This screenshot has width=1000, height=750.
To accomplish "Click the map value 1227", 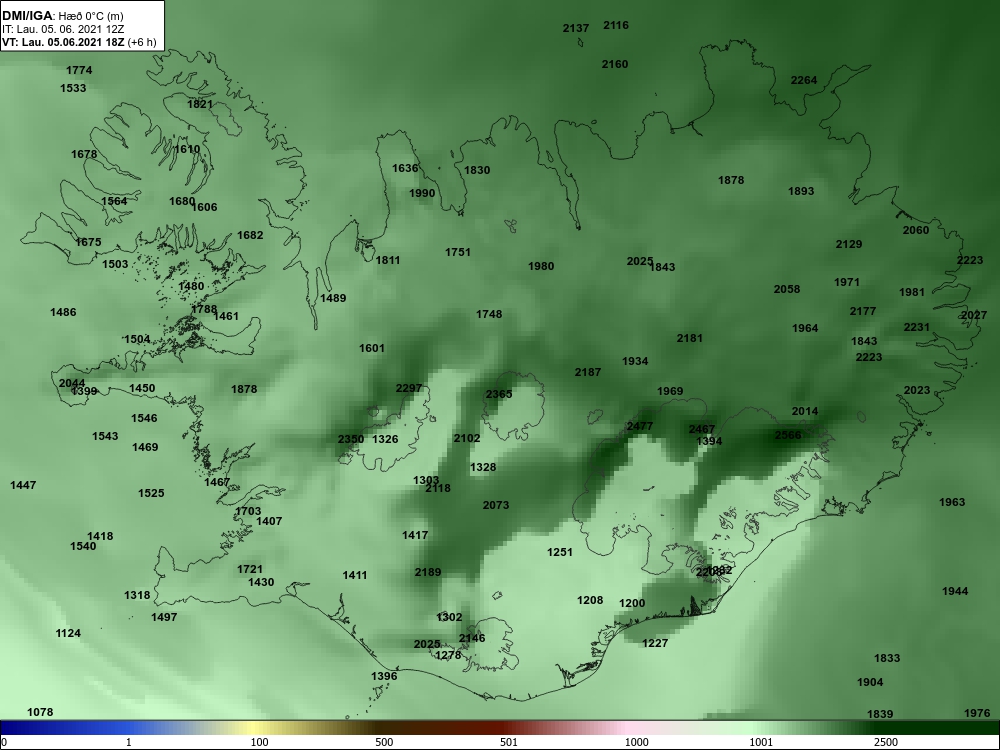I will tap(655, 643).
